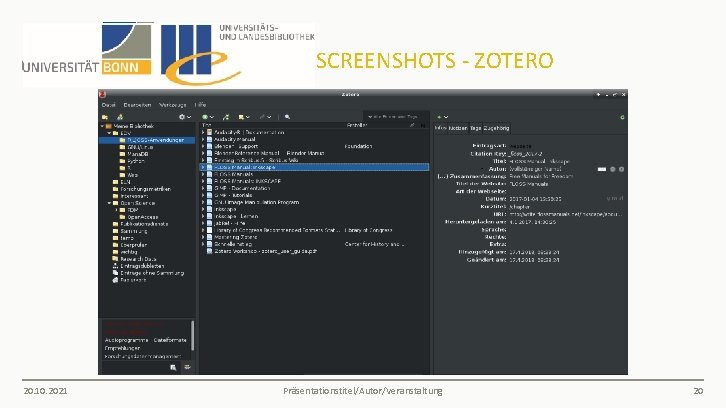The height and width of the screenshot is (408, 726).
Task: Open the green new item dropdown
Action: (x=207, y=117)
